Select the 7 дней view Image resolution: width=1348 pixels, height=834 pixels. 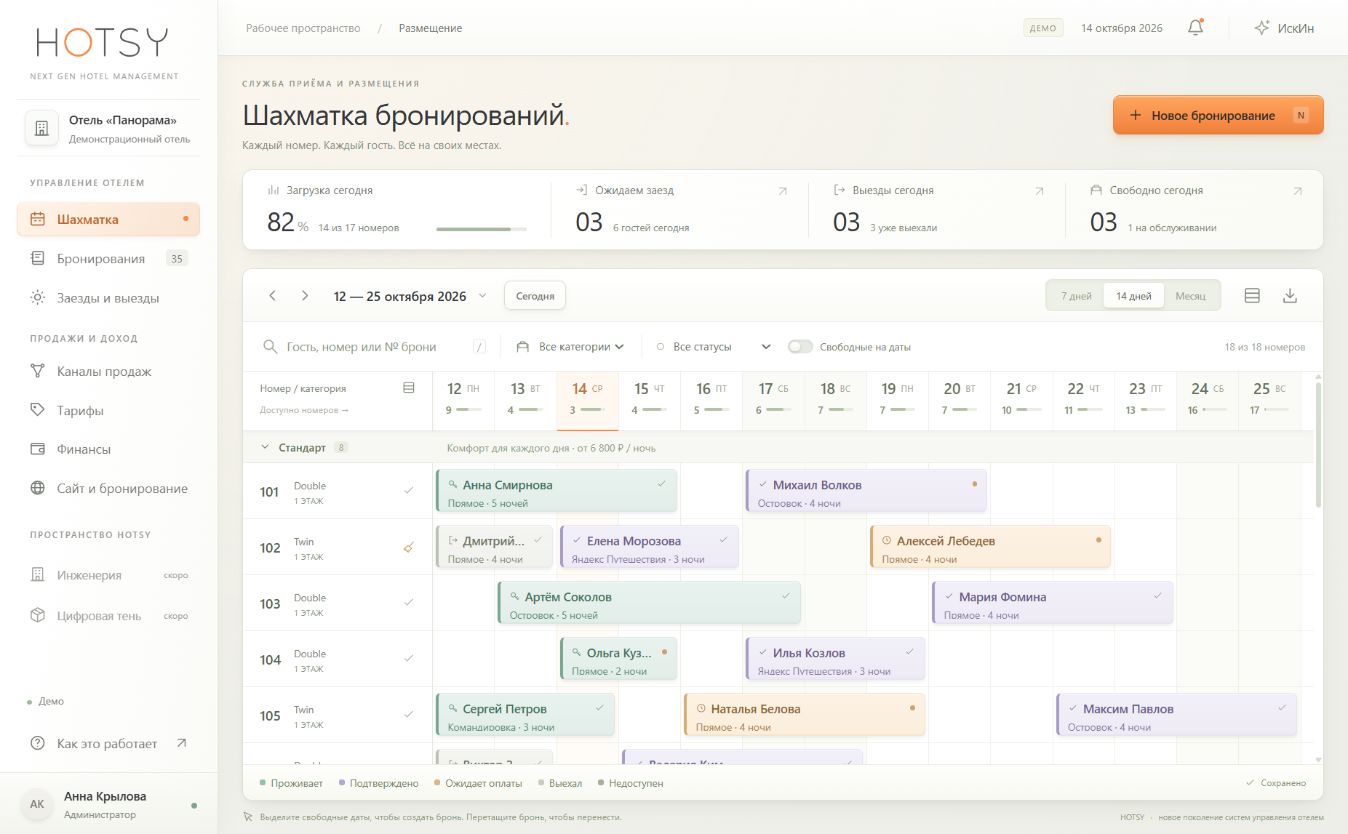point(1076,296)
